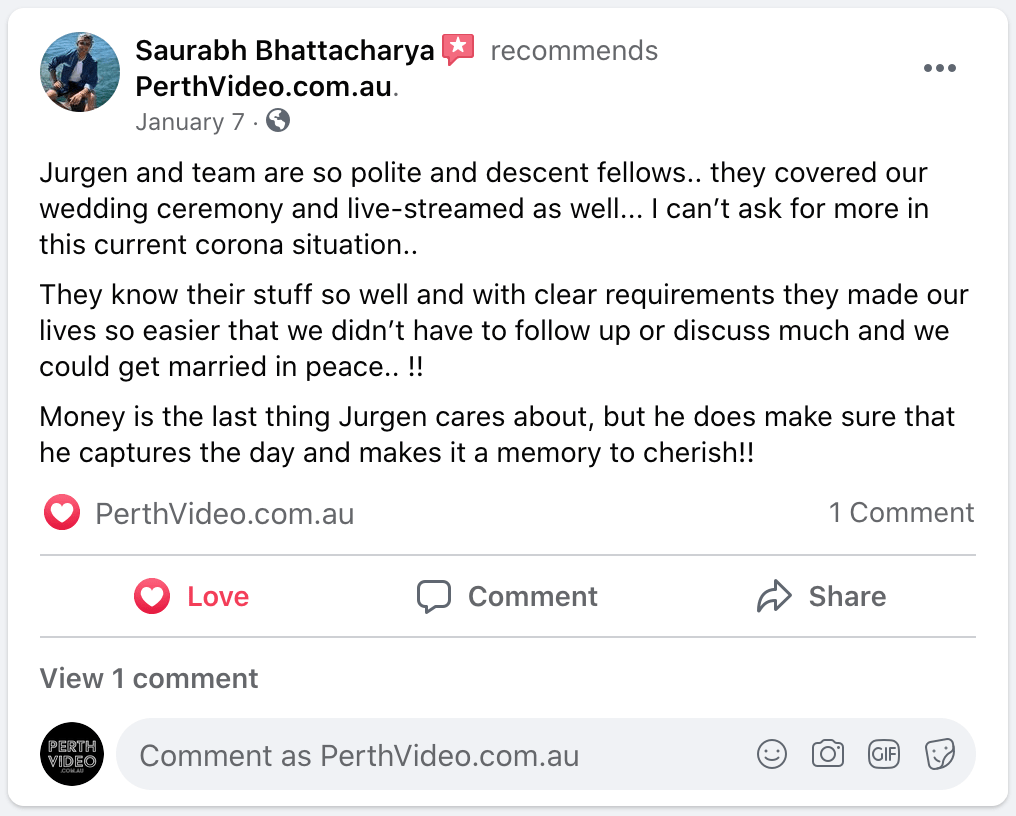This screenshot has width=1016, height=816.
Task: Click the globe public-audience icon
Action: (x=278, y=121)
